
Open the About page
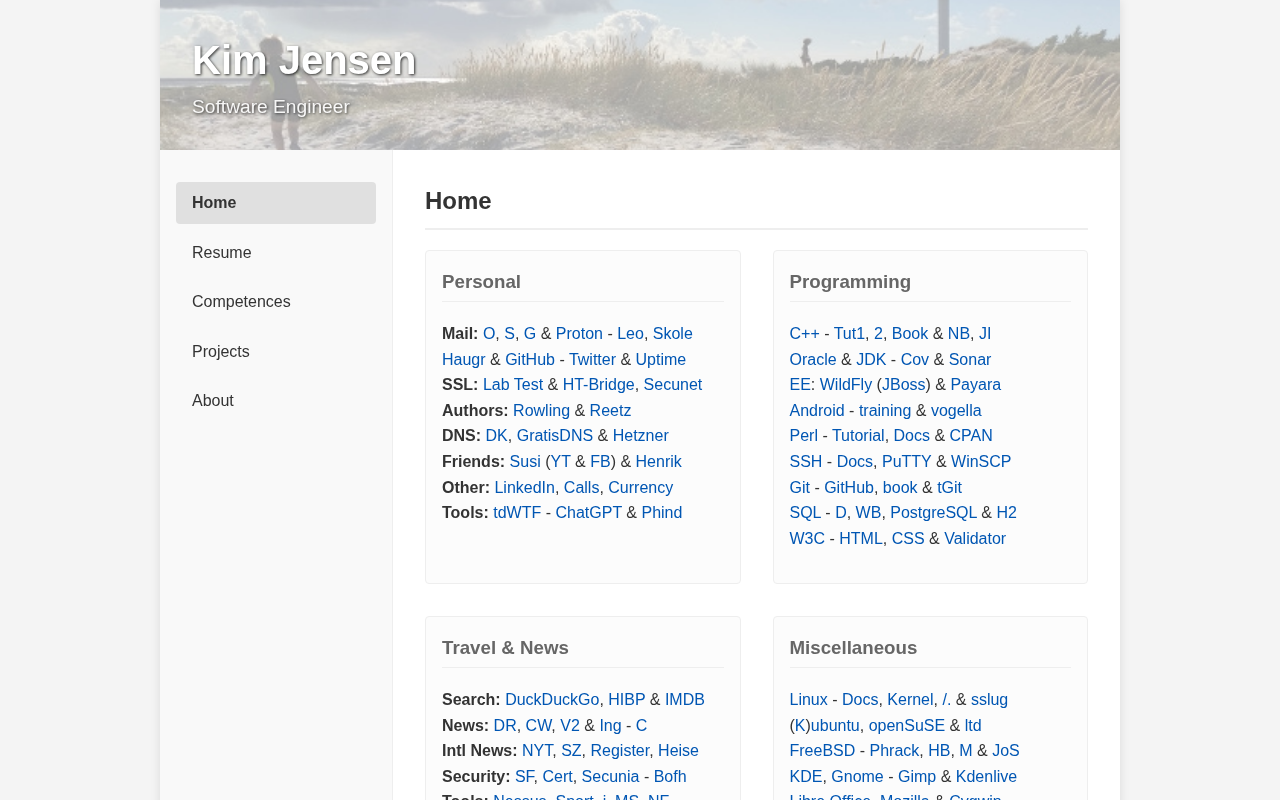pos(276,401)
